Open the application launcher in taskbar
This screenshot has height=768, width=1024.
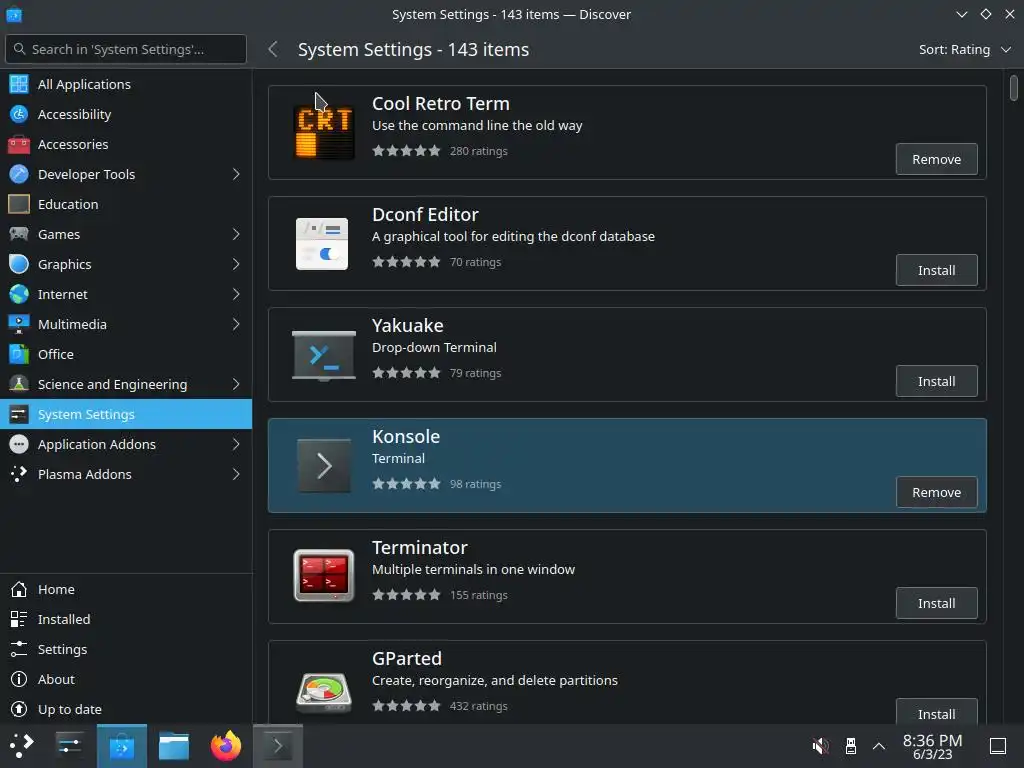22,746
